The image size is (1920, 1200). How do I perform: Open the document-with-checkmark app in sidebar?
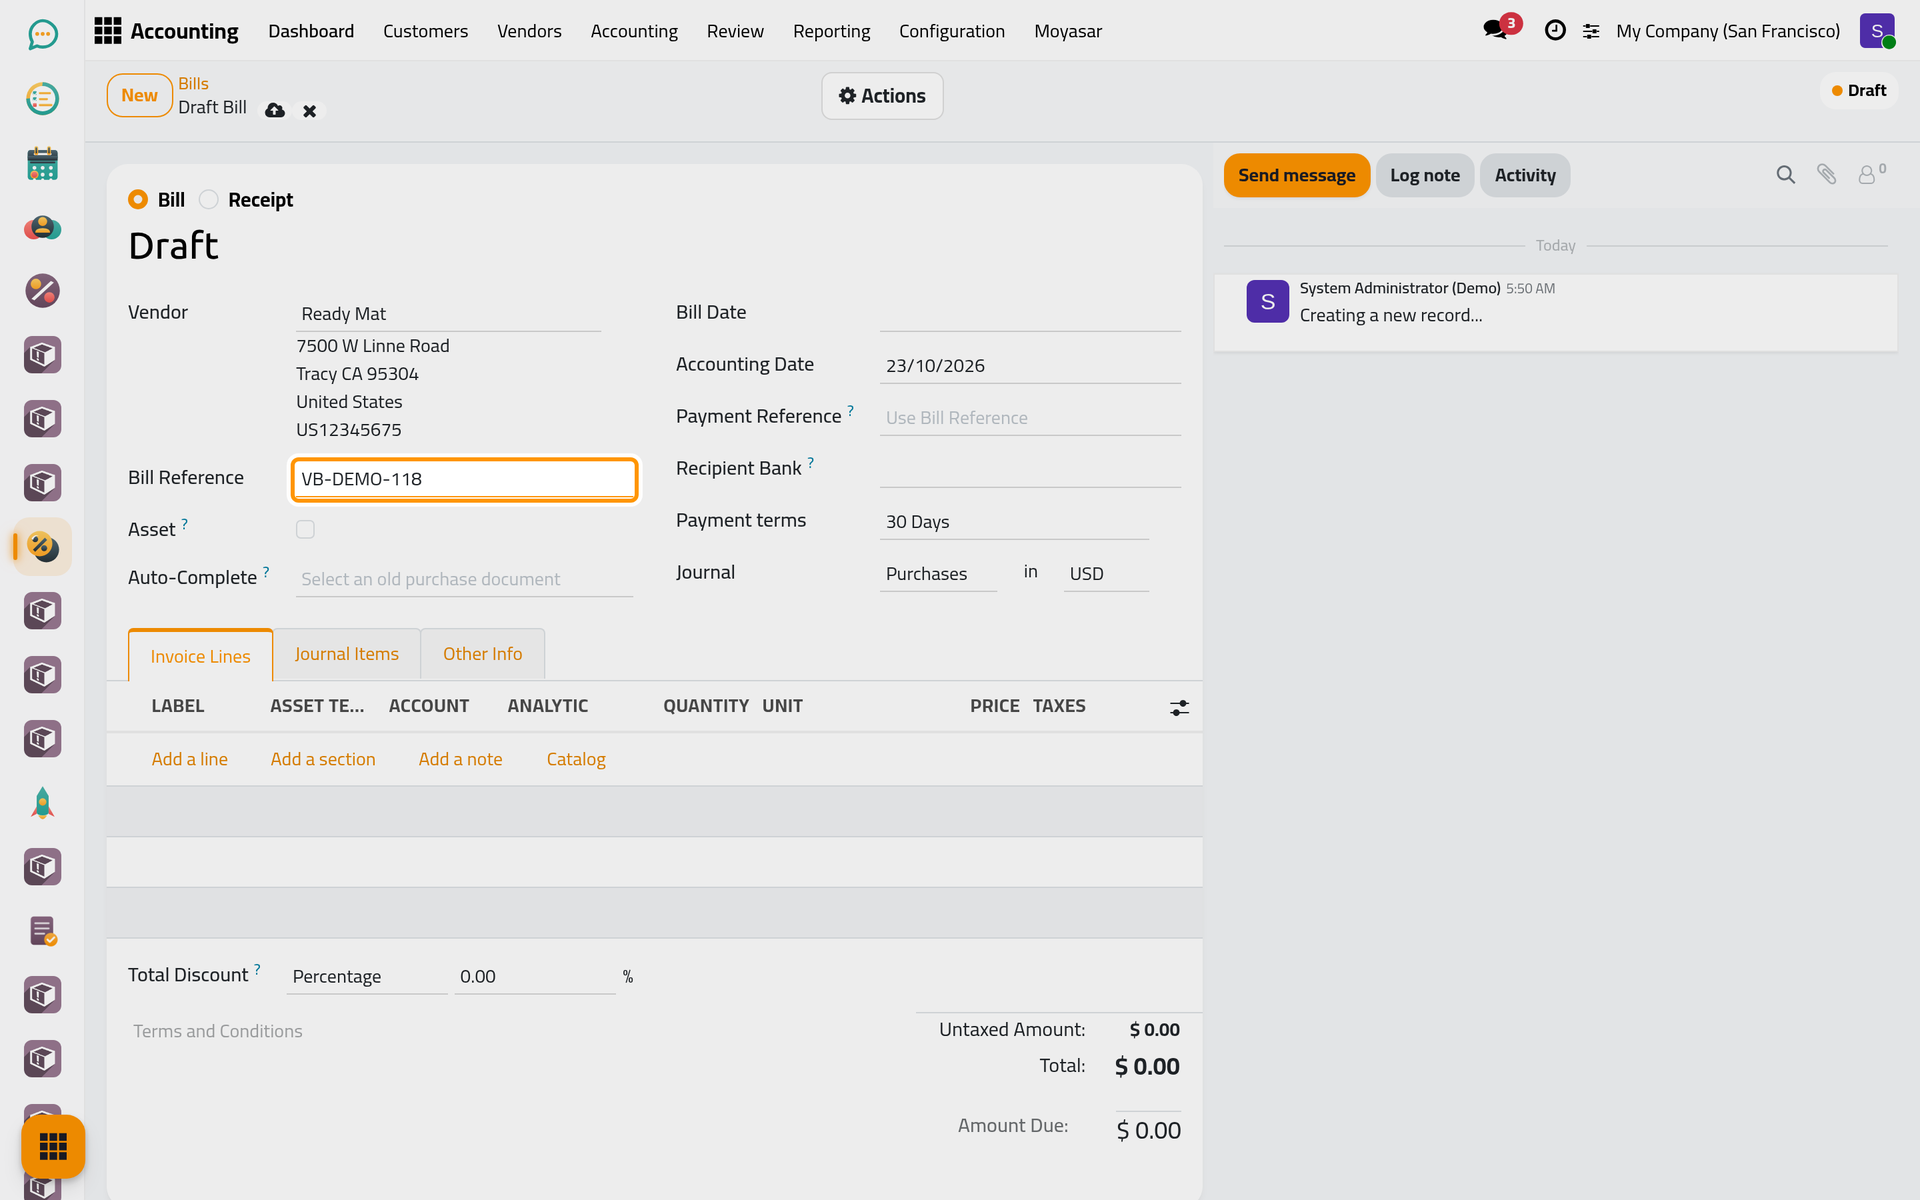click(x=42, y=931)
